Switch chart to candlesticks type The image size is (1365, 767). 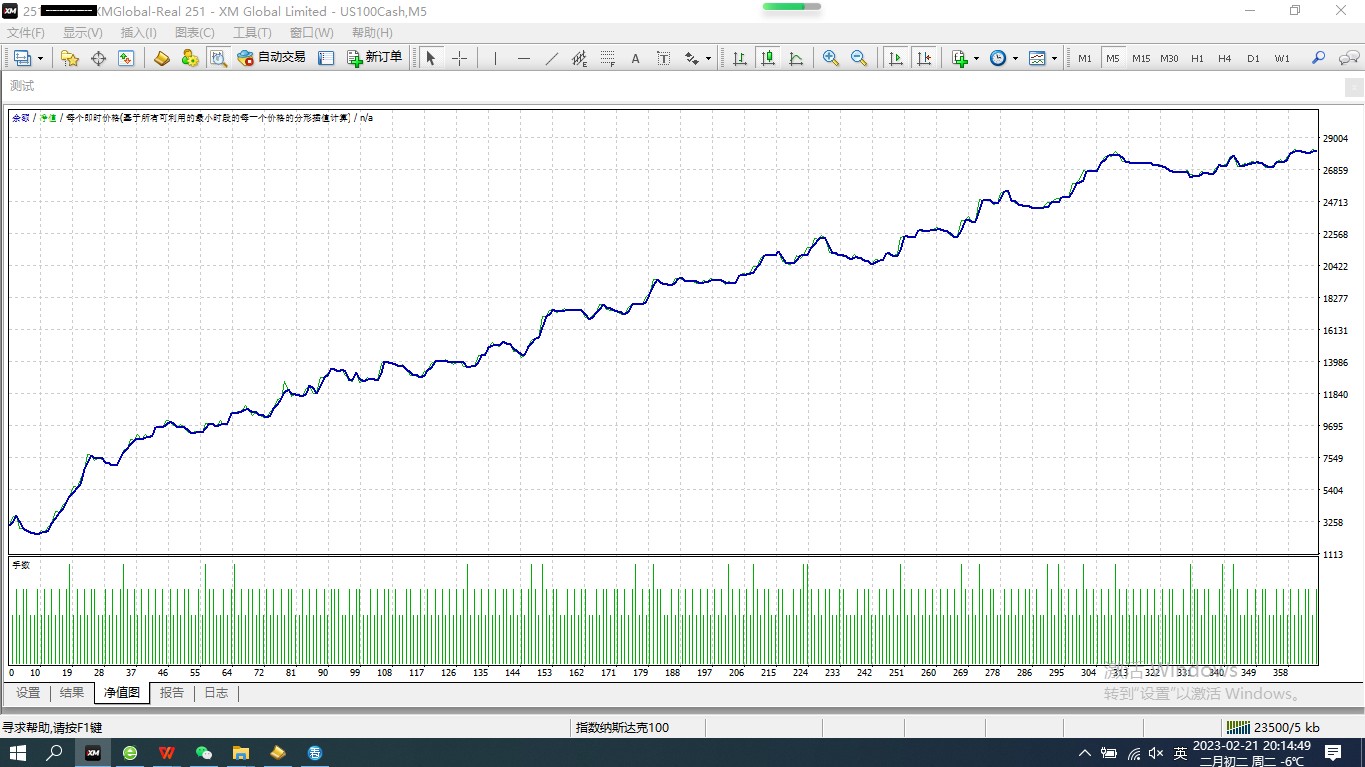[x=768, y=58]
